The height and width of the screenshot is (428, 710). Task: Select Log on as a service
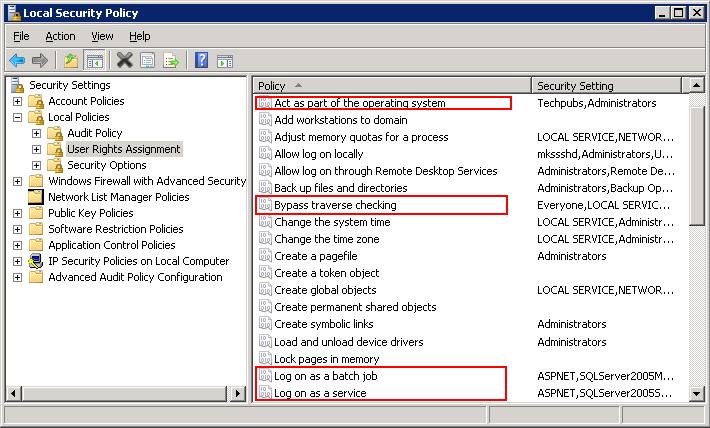pos(320,393)
